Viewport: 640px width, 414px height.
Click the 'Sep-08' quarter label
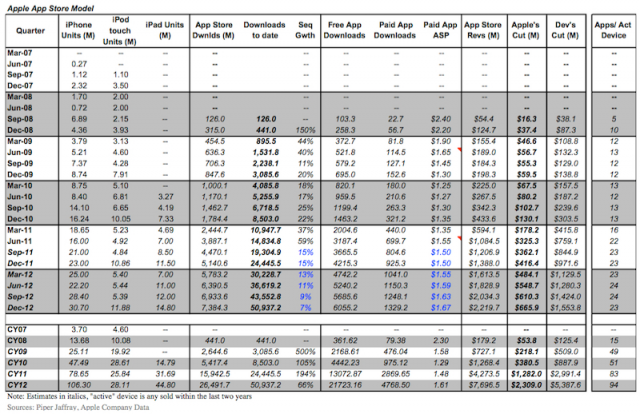[20, 119]
